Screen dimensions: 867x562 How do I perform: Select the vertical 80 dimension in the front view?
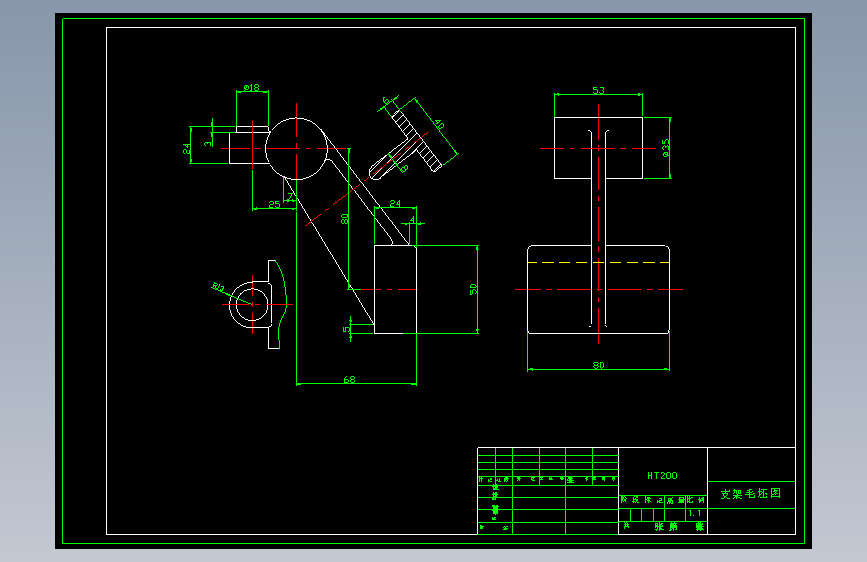[344, 219]
